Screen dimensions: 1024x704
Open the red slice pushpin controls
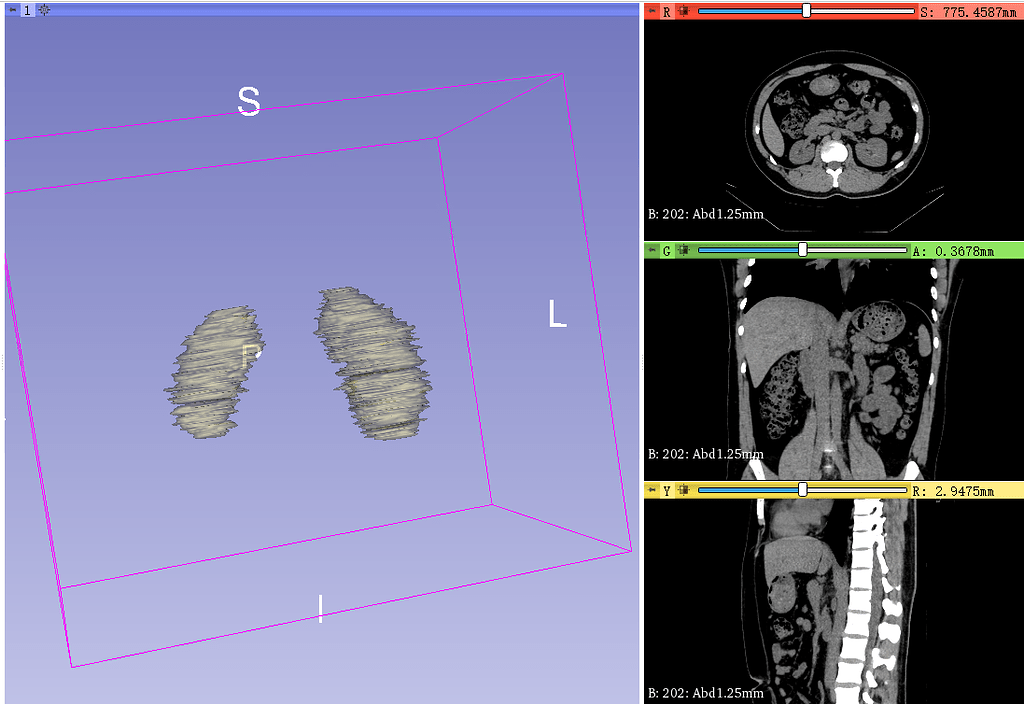[x=652, y=11]
